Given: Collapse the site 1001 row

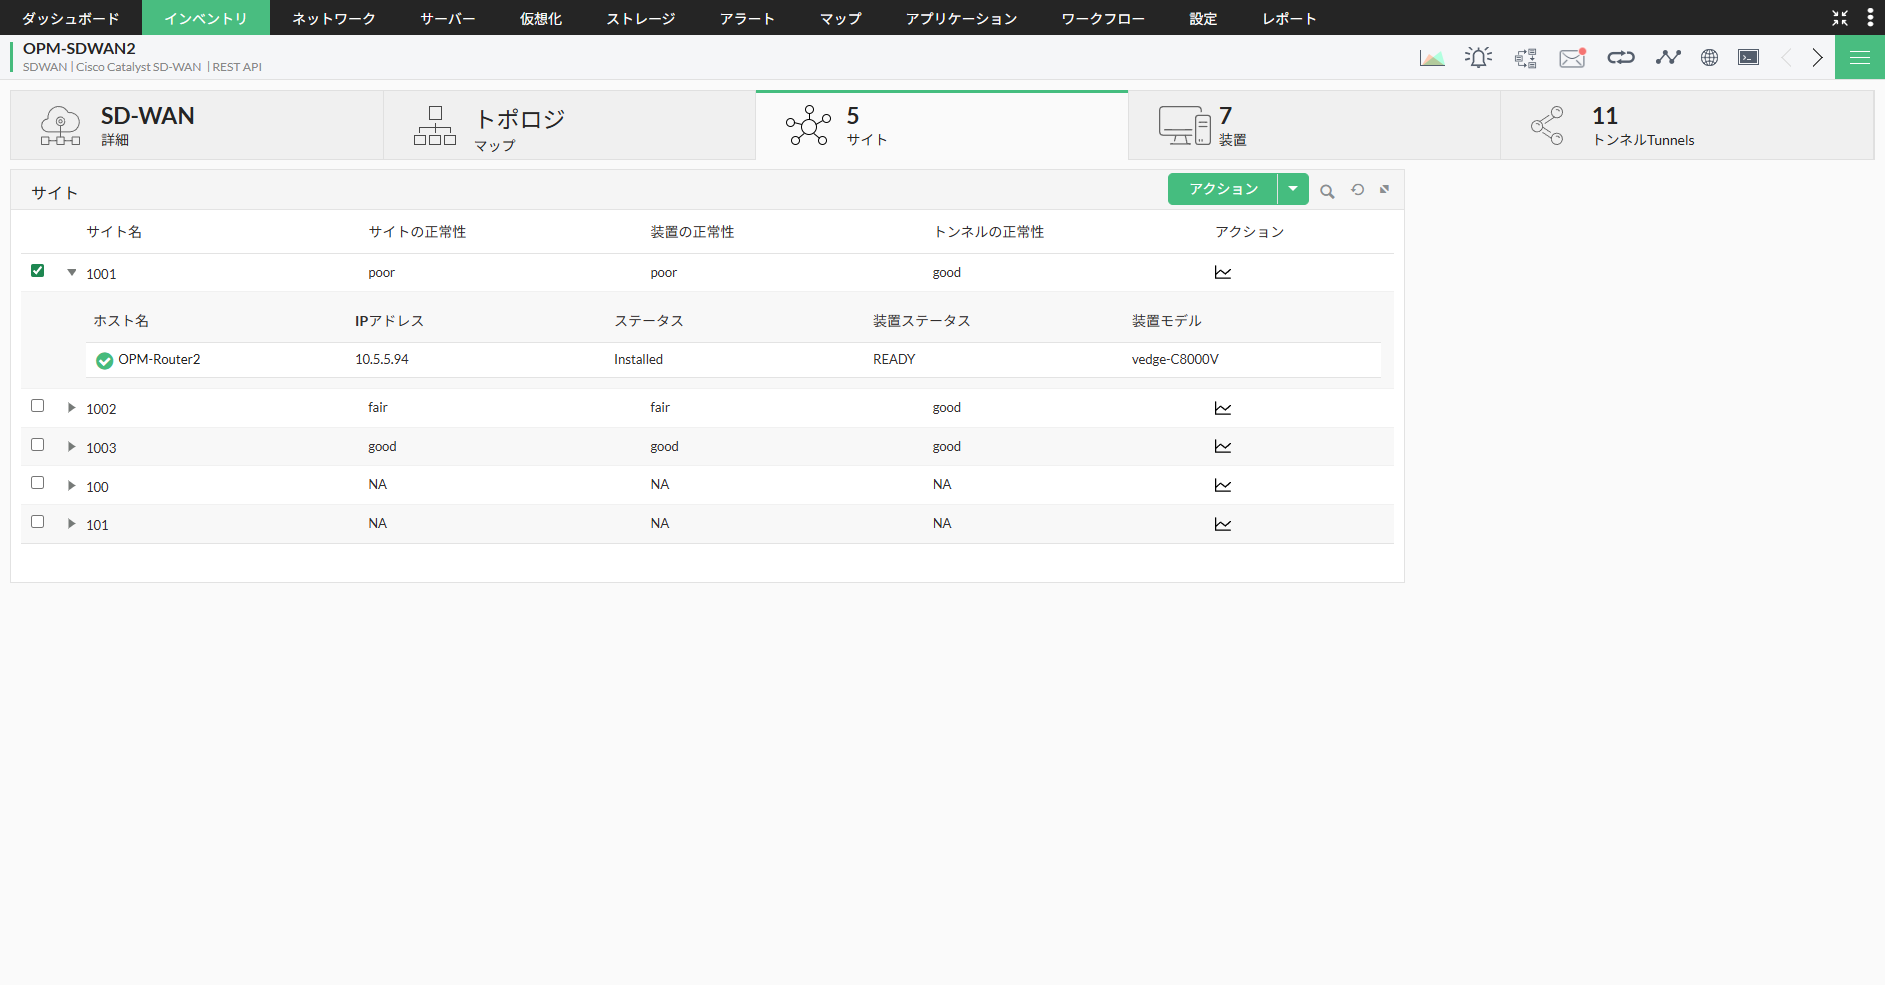Looking at the screenshot, I should (72, 272).
